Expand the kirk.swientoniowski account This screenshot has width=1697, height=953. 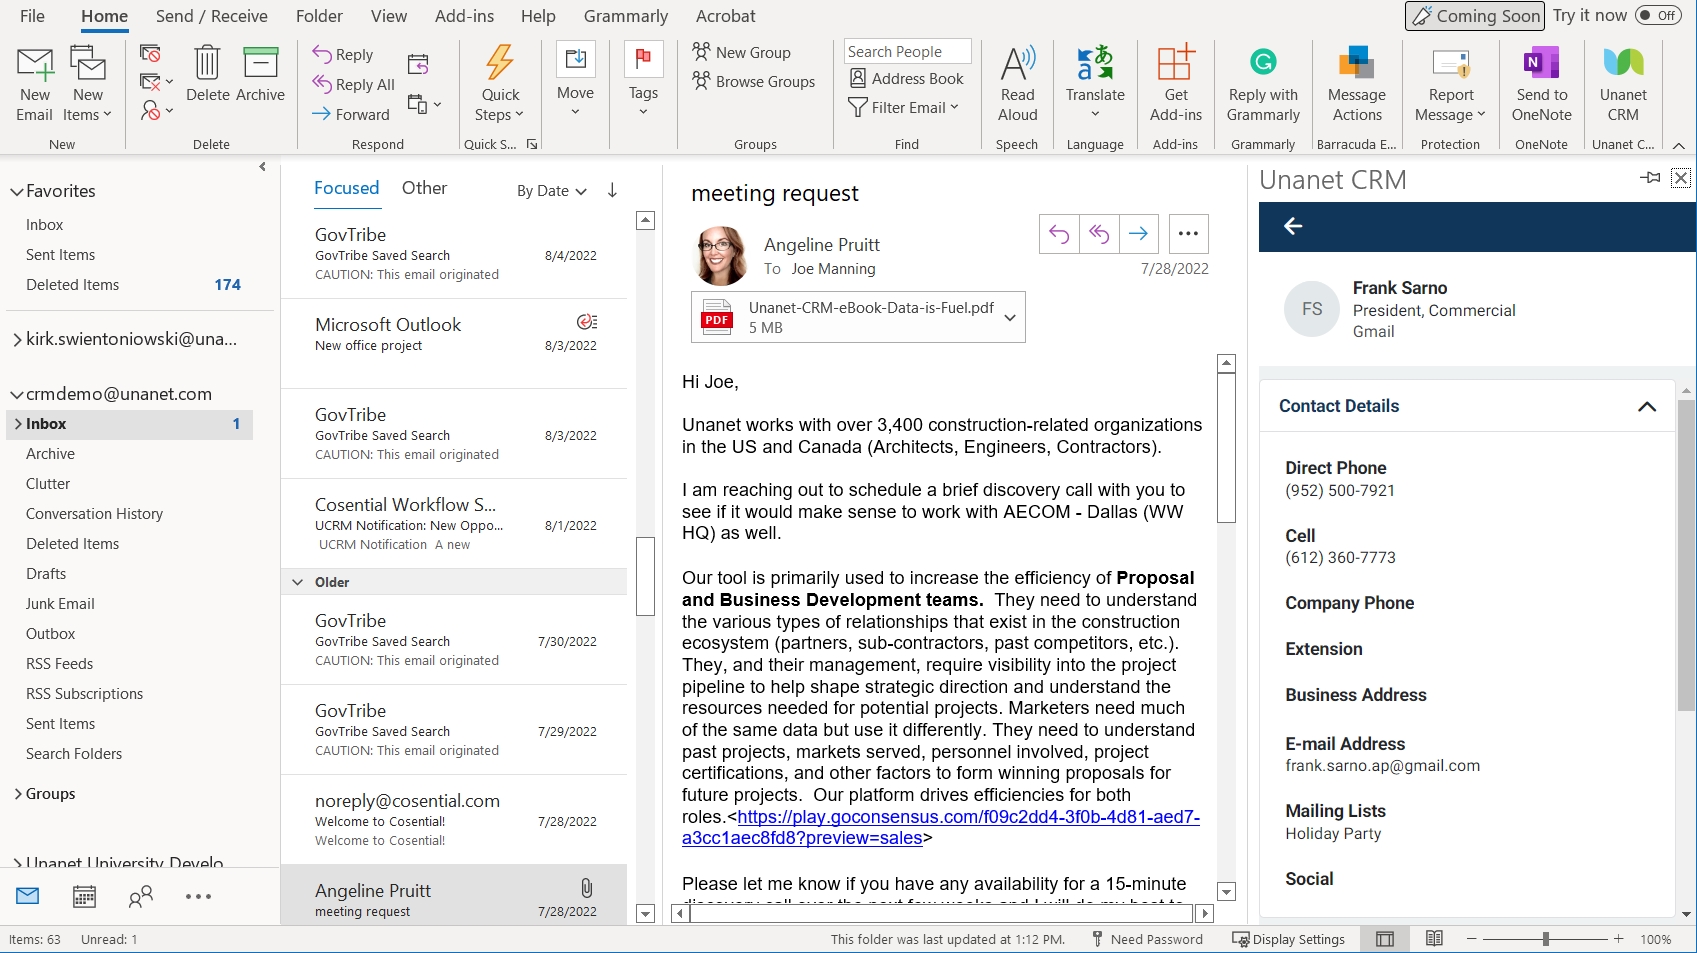[x=17, y=340]
